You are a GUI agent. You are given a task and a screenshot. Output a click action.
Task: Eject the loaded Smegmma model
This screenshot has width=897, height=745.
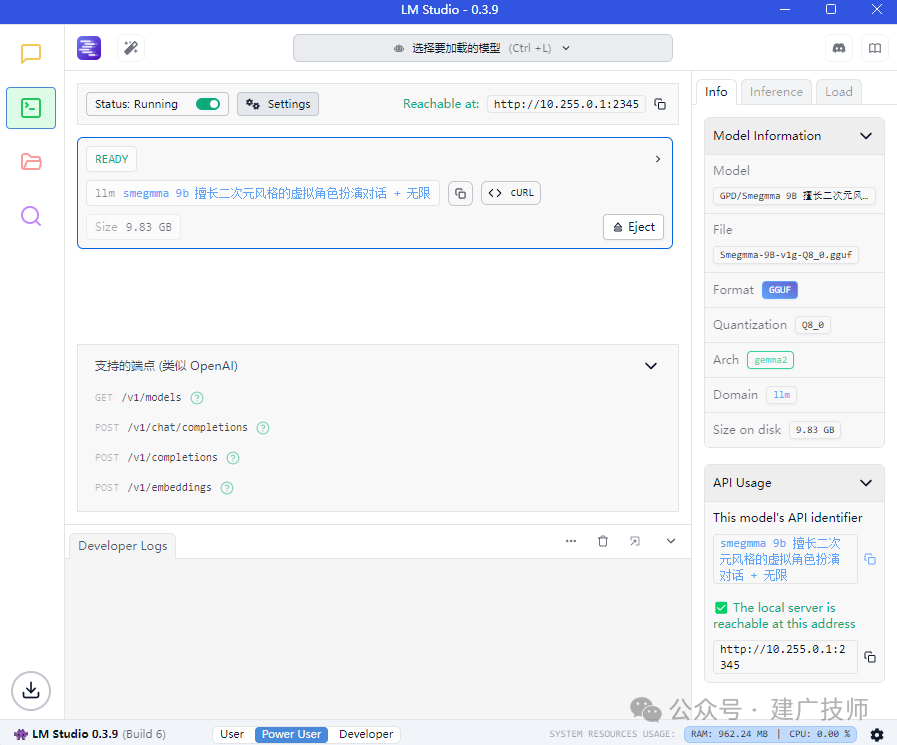click(x=633, y=227)
